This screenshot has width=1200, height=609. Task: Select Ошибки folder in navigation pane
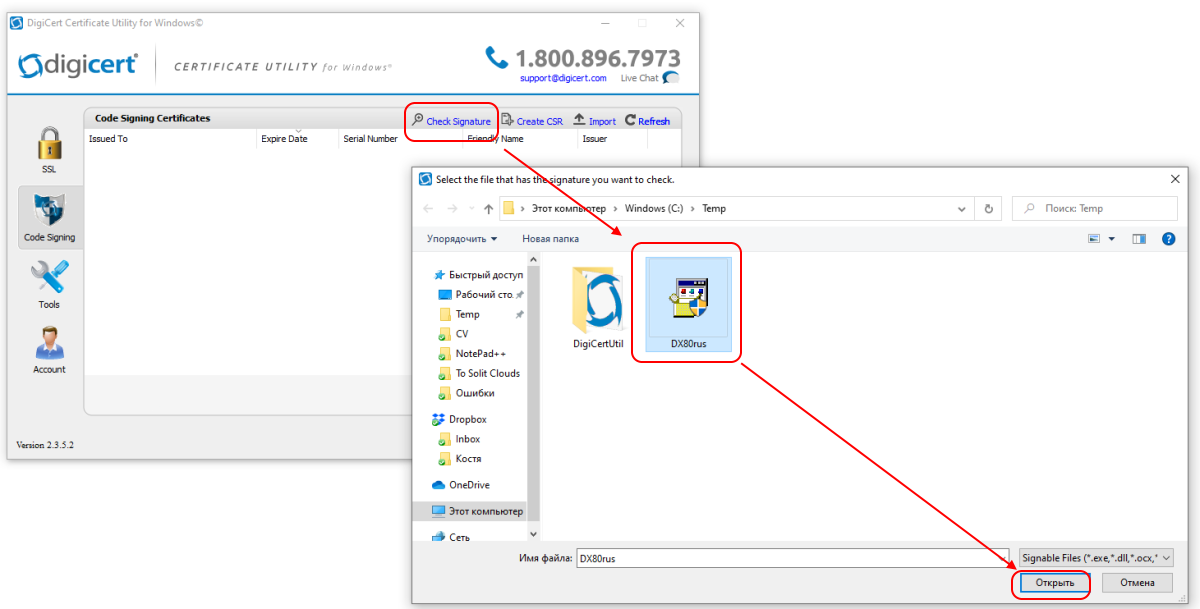[x=466, y=393]
